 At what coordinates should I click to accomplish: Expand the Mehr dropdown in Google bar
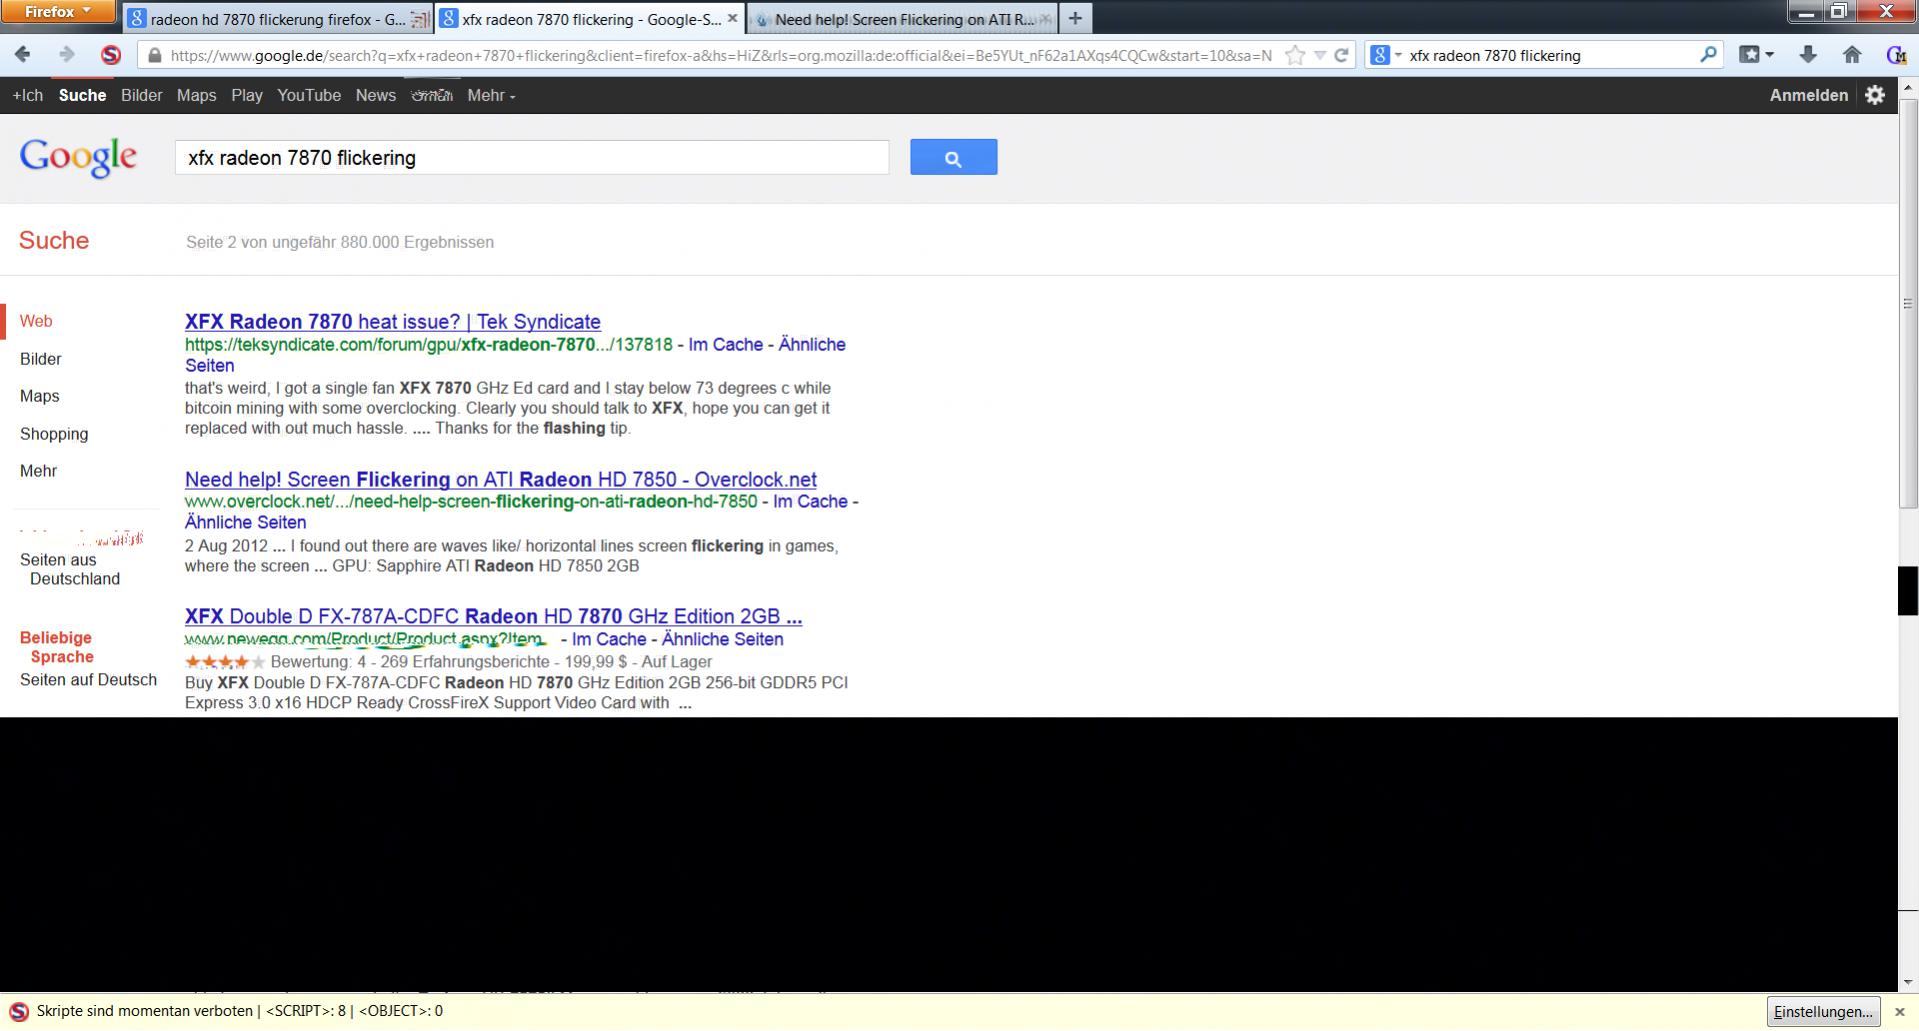[491, 96]
